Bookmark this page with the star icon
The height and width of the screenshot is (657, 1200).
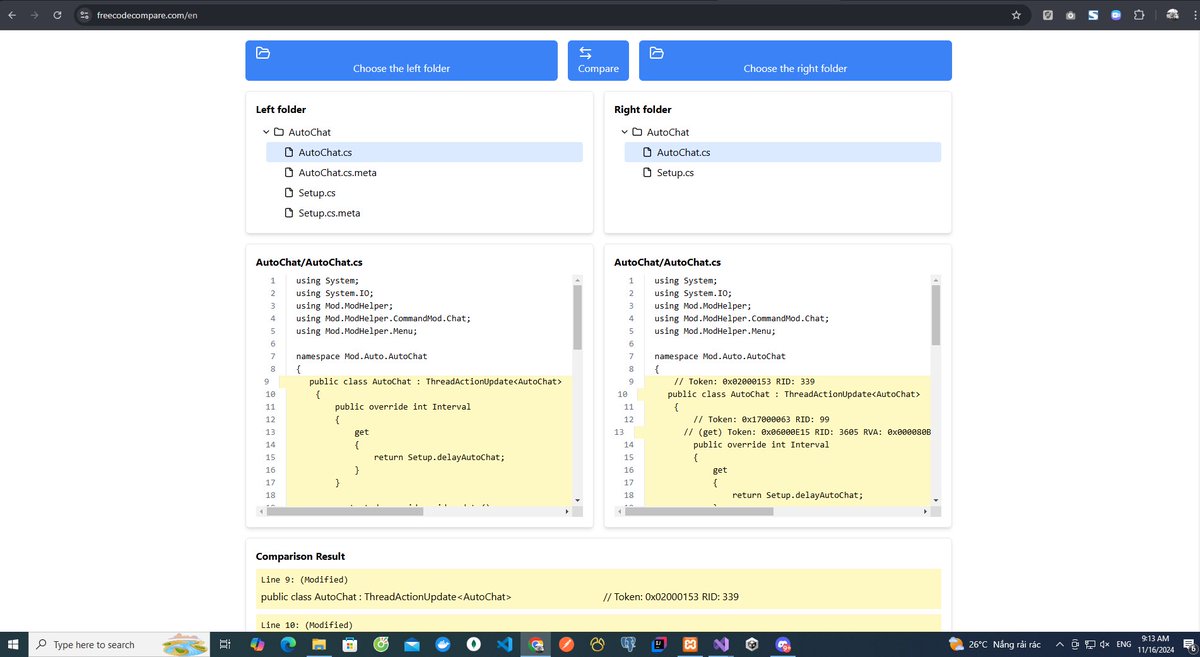click(x=1016, y=16)
